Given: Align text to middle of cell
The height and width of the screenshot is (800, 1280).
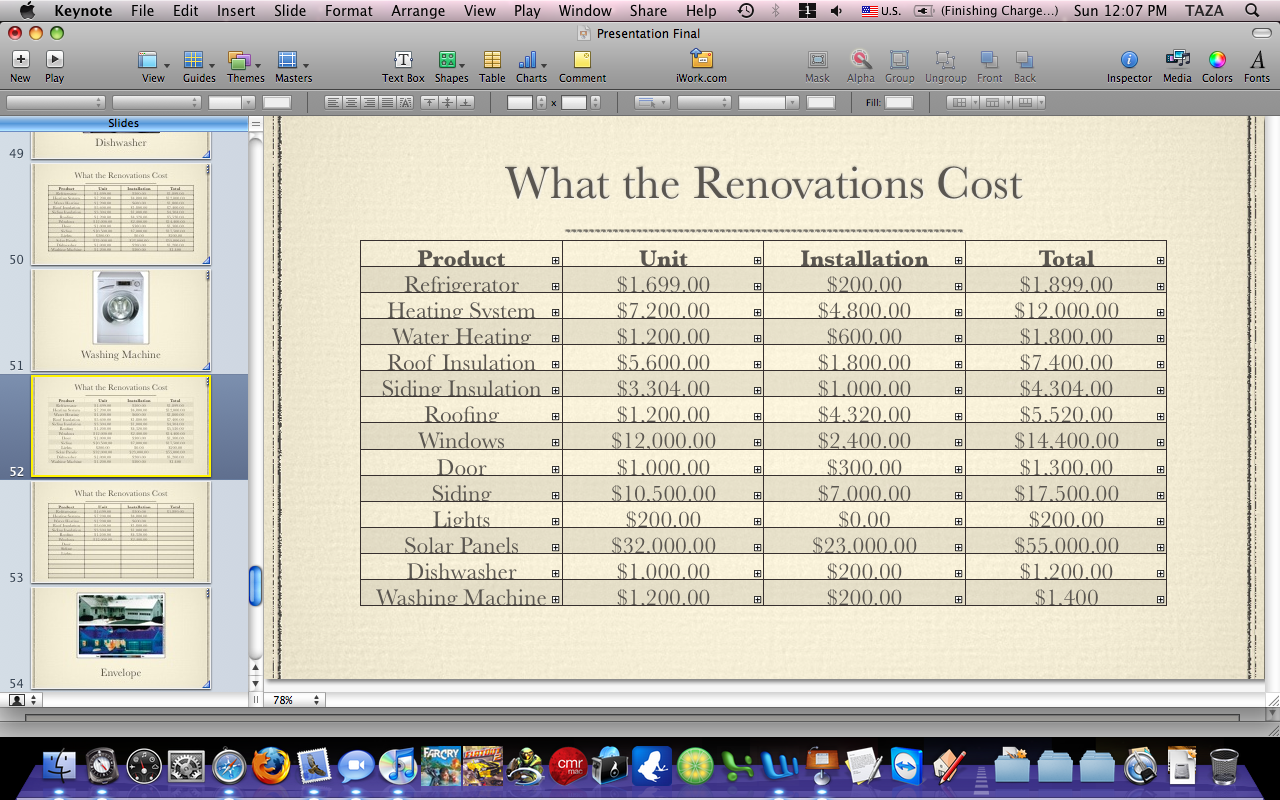Looking at the screenshot, I should click(x=447, y=102).
